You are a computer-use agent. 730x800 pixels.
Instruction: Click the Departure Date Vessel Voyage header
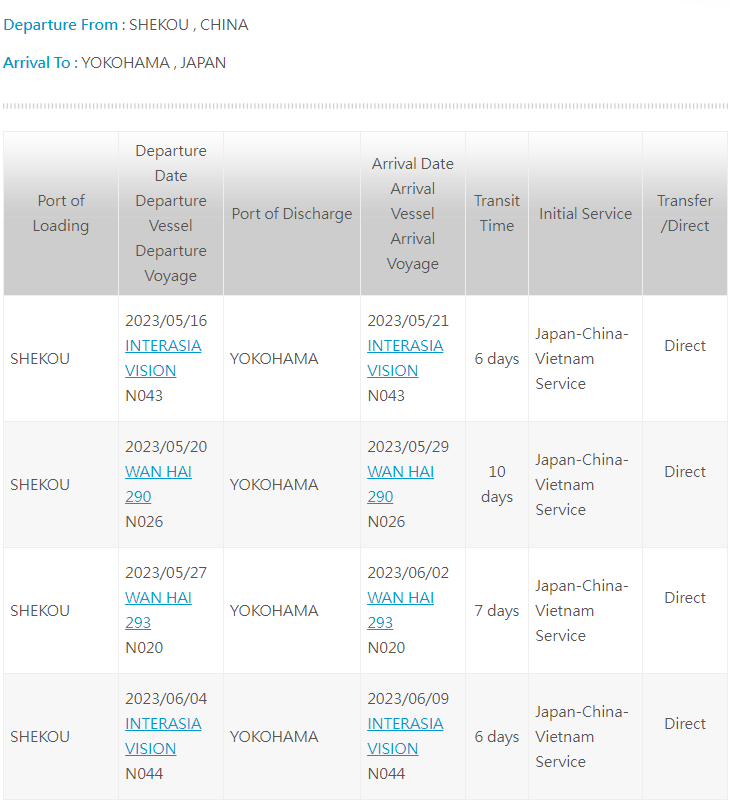(171, 213)
